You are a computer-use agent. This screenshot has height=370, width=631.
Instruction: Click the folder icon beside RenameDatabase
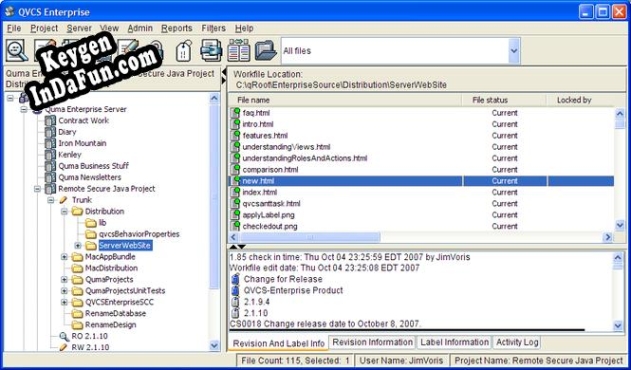[x=77, y=313]
